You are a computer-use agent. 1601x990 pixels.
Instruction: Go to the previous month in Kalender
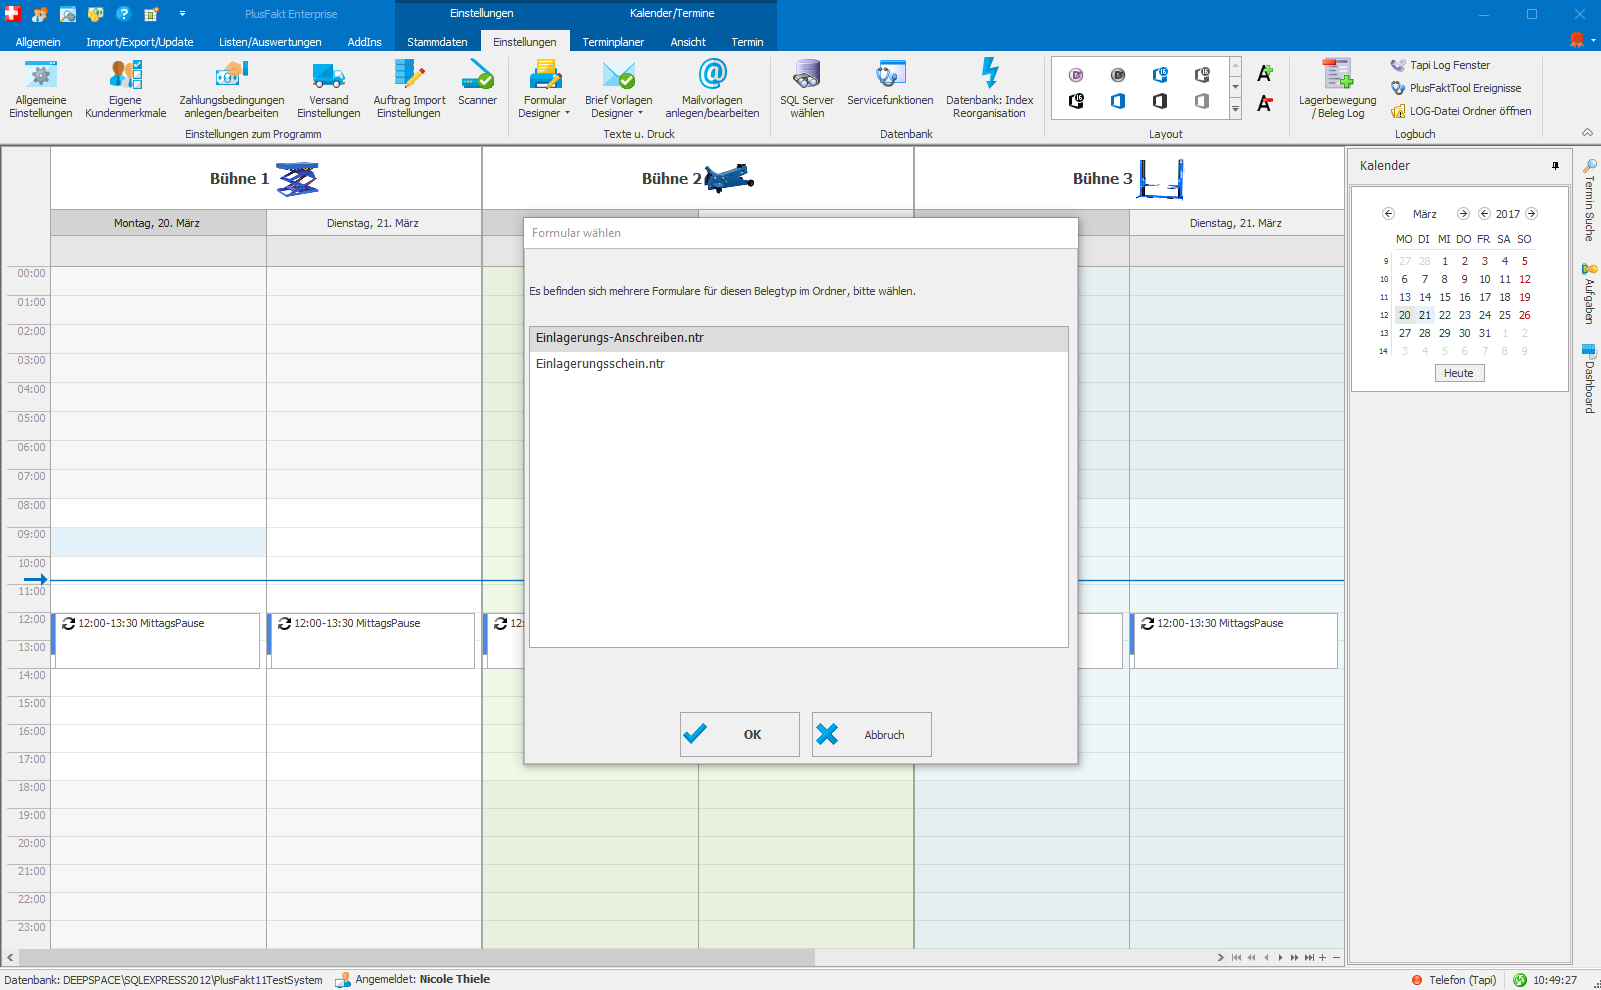1388,214
